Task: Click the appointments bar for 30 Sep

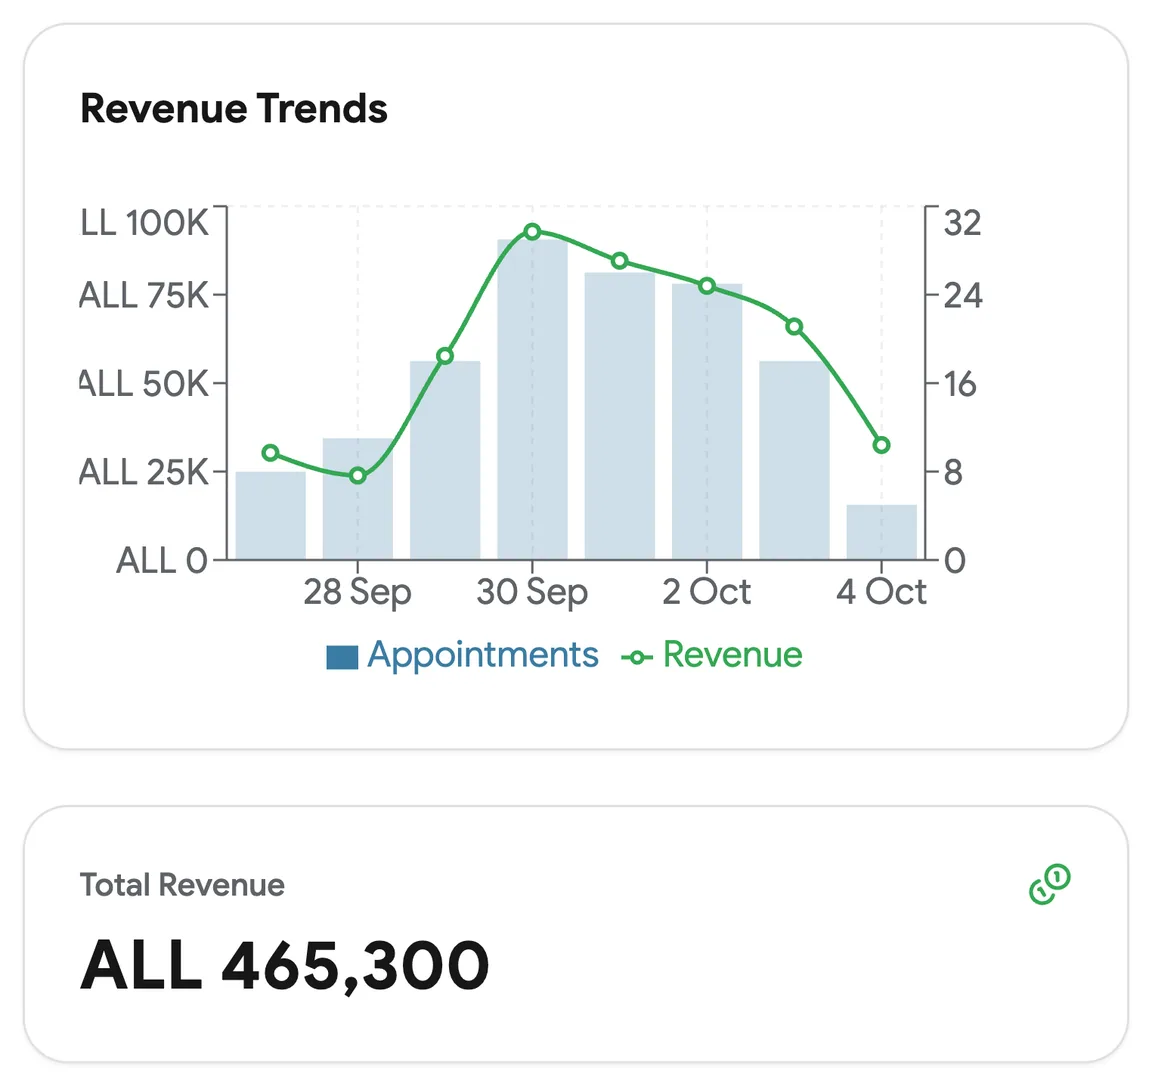Action: (533, 399)
